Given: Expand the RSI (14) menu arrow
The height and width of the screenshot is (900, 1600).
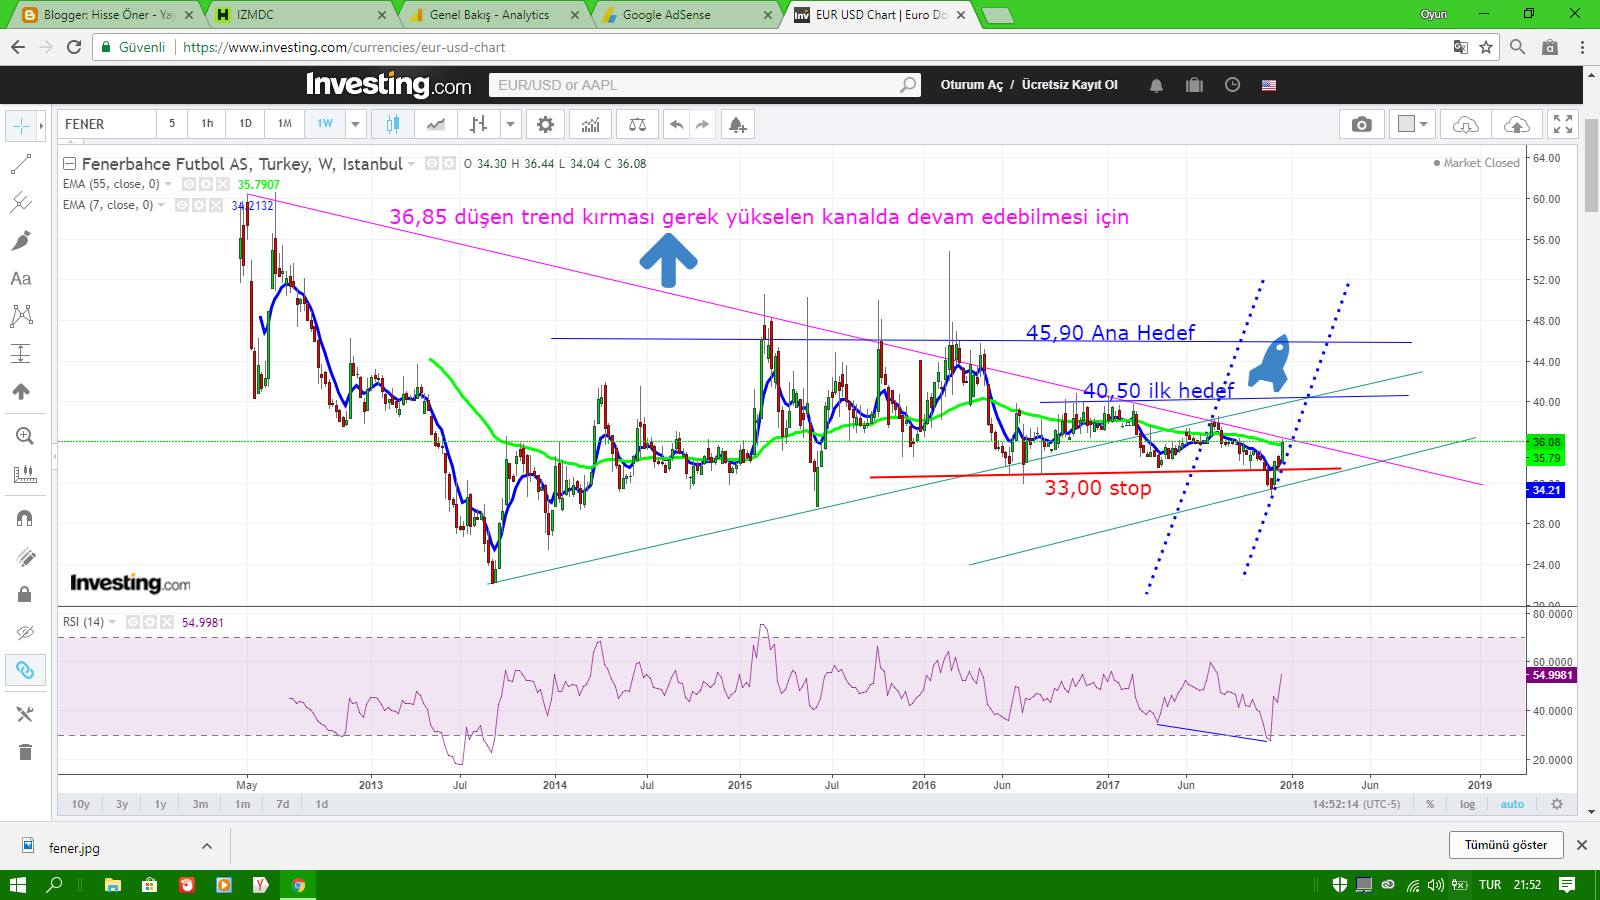Looking at the screenshot, I should (112, 622).
